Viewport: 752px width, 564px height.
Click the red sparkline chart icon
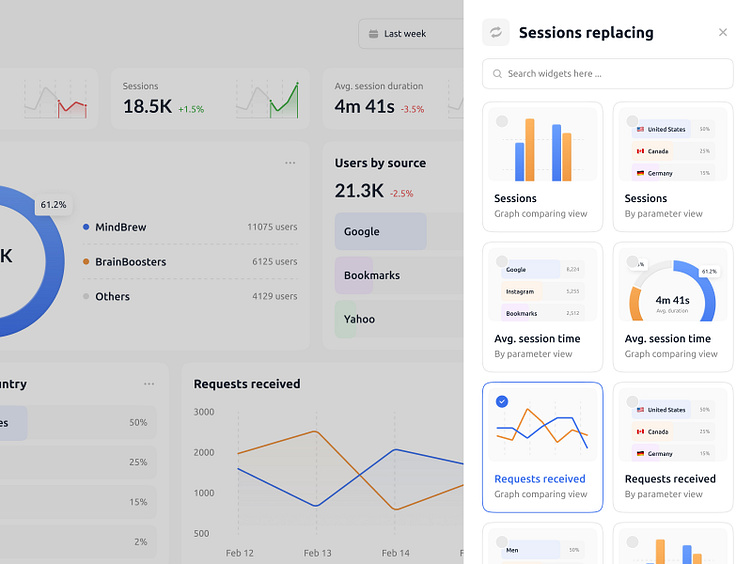(x=56, y=99)
